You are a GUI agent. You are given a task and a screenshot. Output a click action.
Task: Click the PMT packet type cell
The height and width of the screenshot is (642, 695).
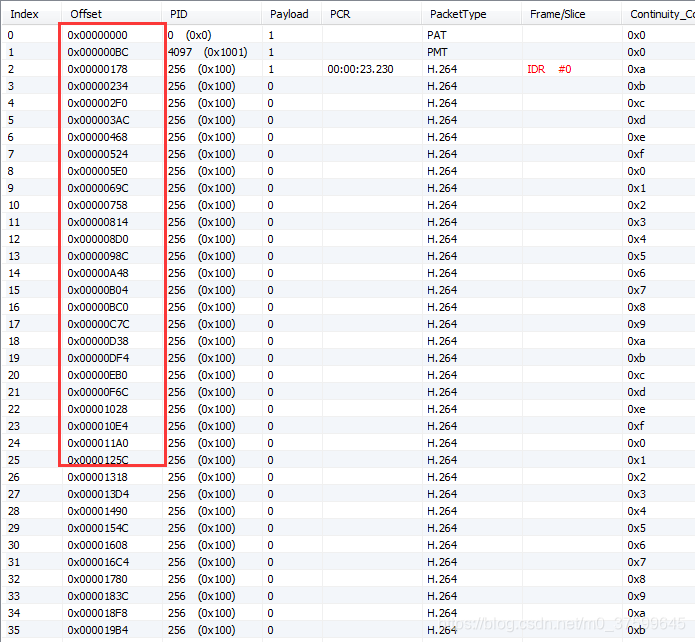coord(437,52)
